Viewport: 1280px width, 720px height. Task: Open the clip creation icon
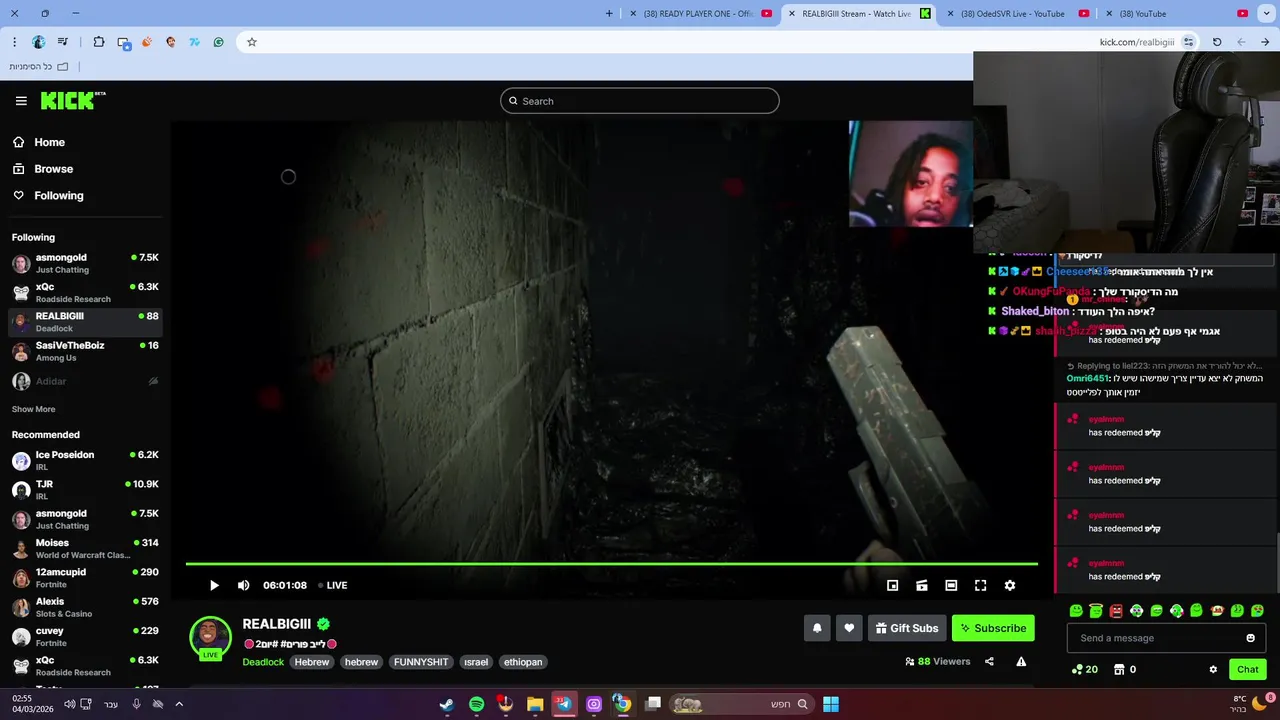tap(922, 586)
